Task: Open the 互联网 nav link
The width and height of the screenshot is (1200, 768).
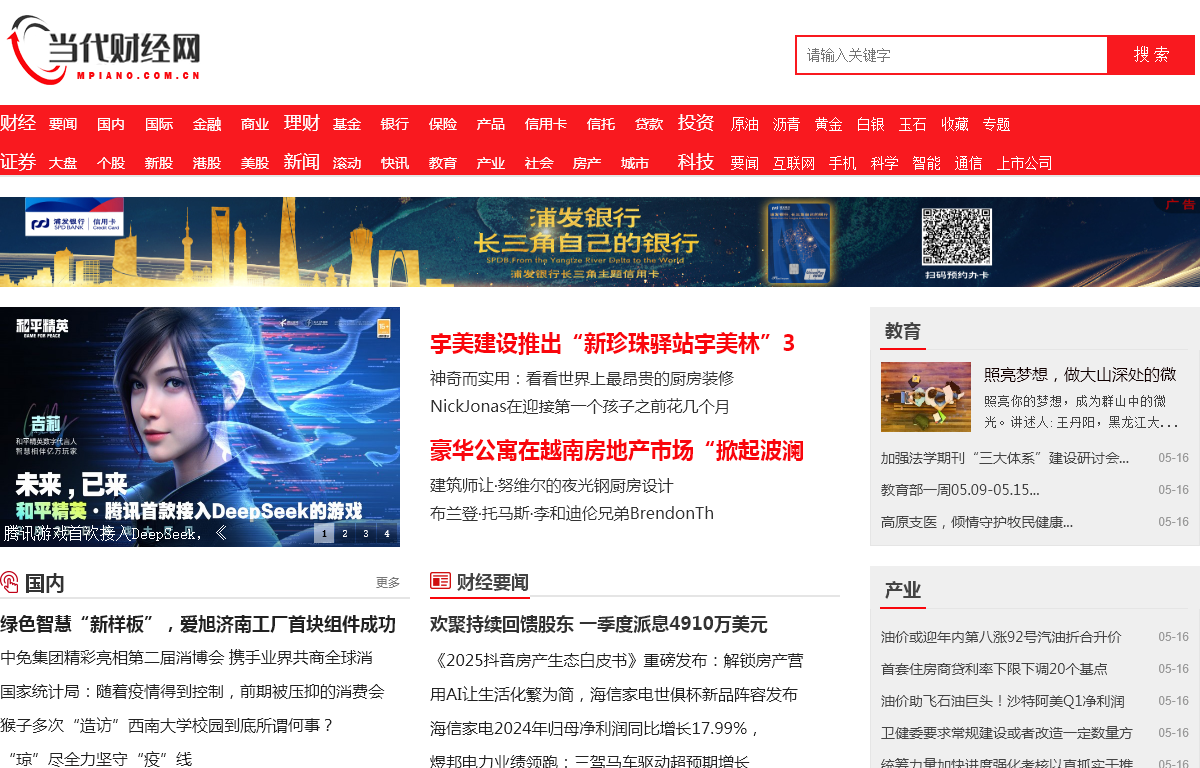Action: (x=794, y=163)
